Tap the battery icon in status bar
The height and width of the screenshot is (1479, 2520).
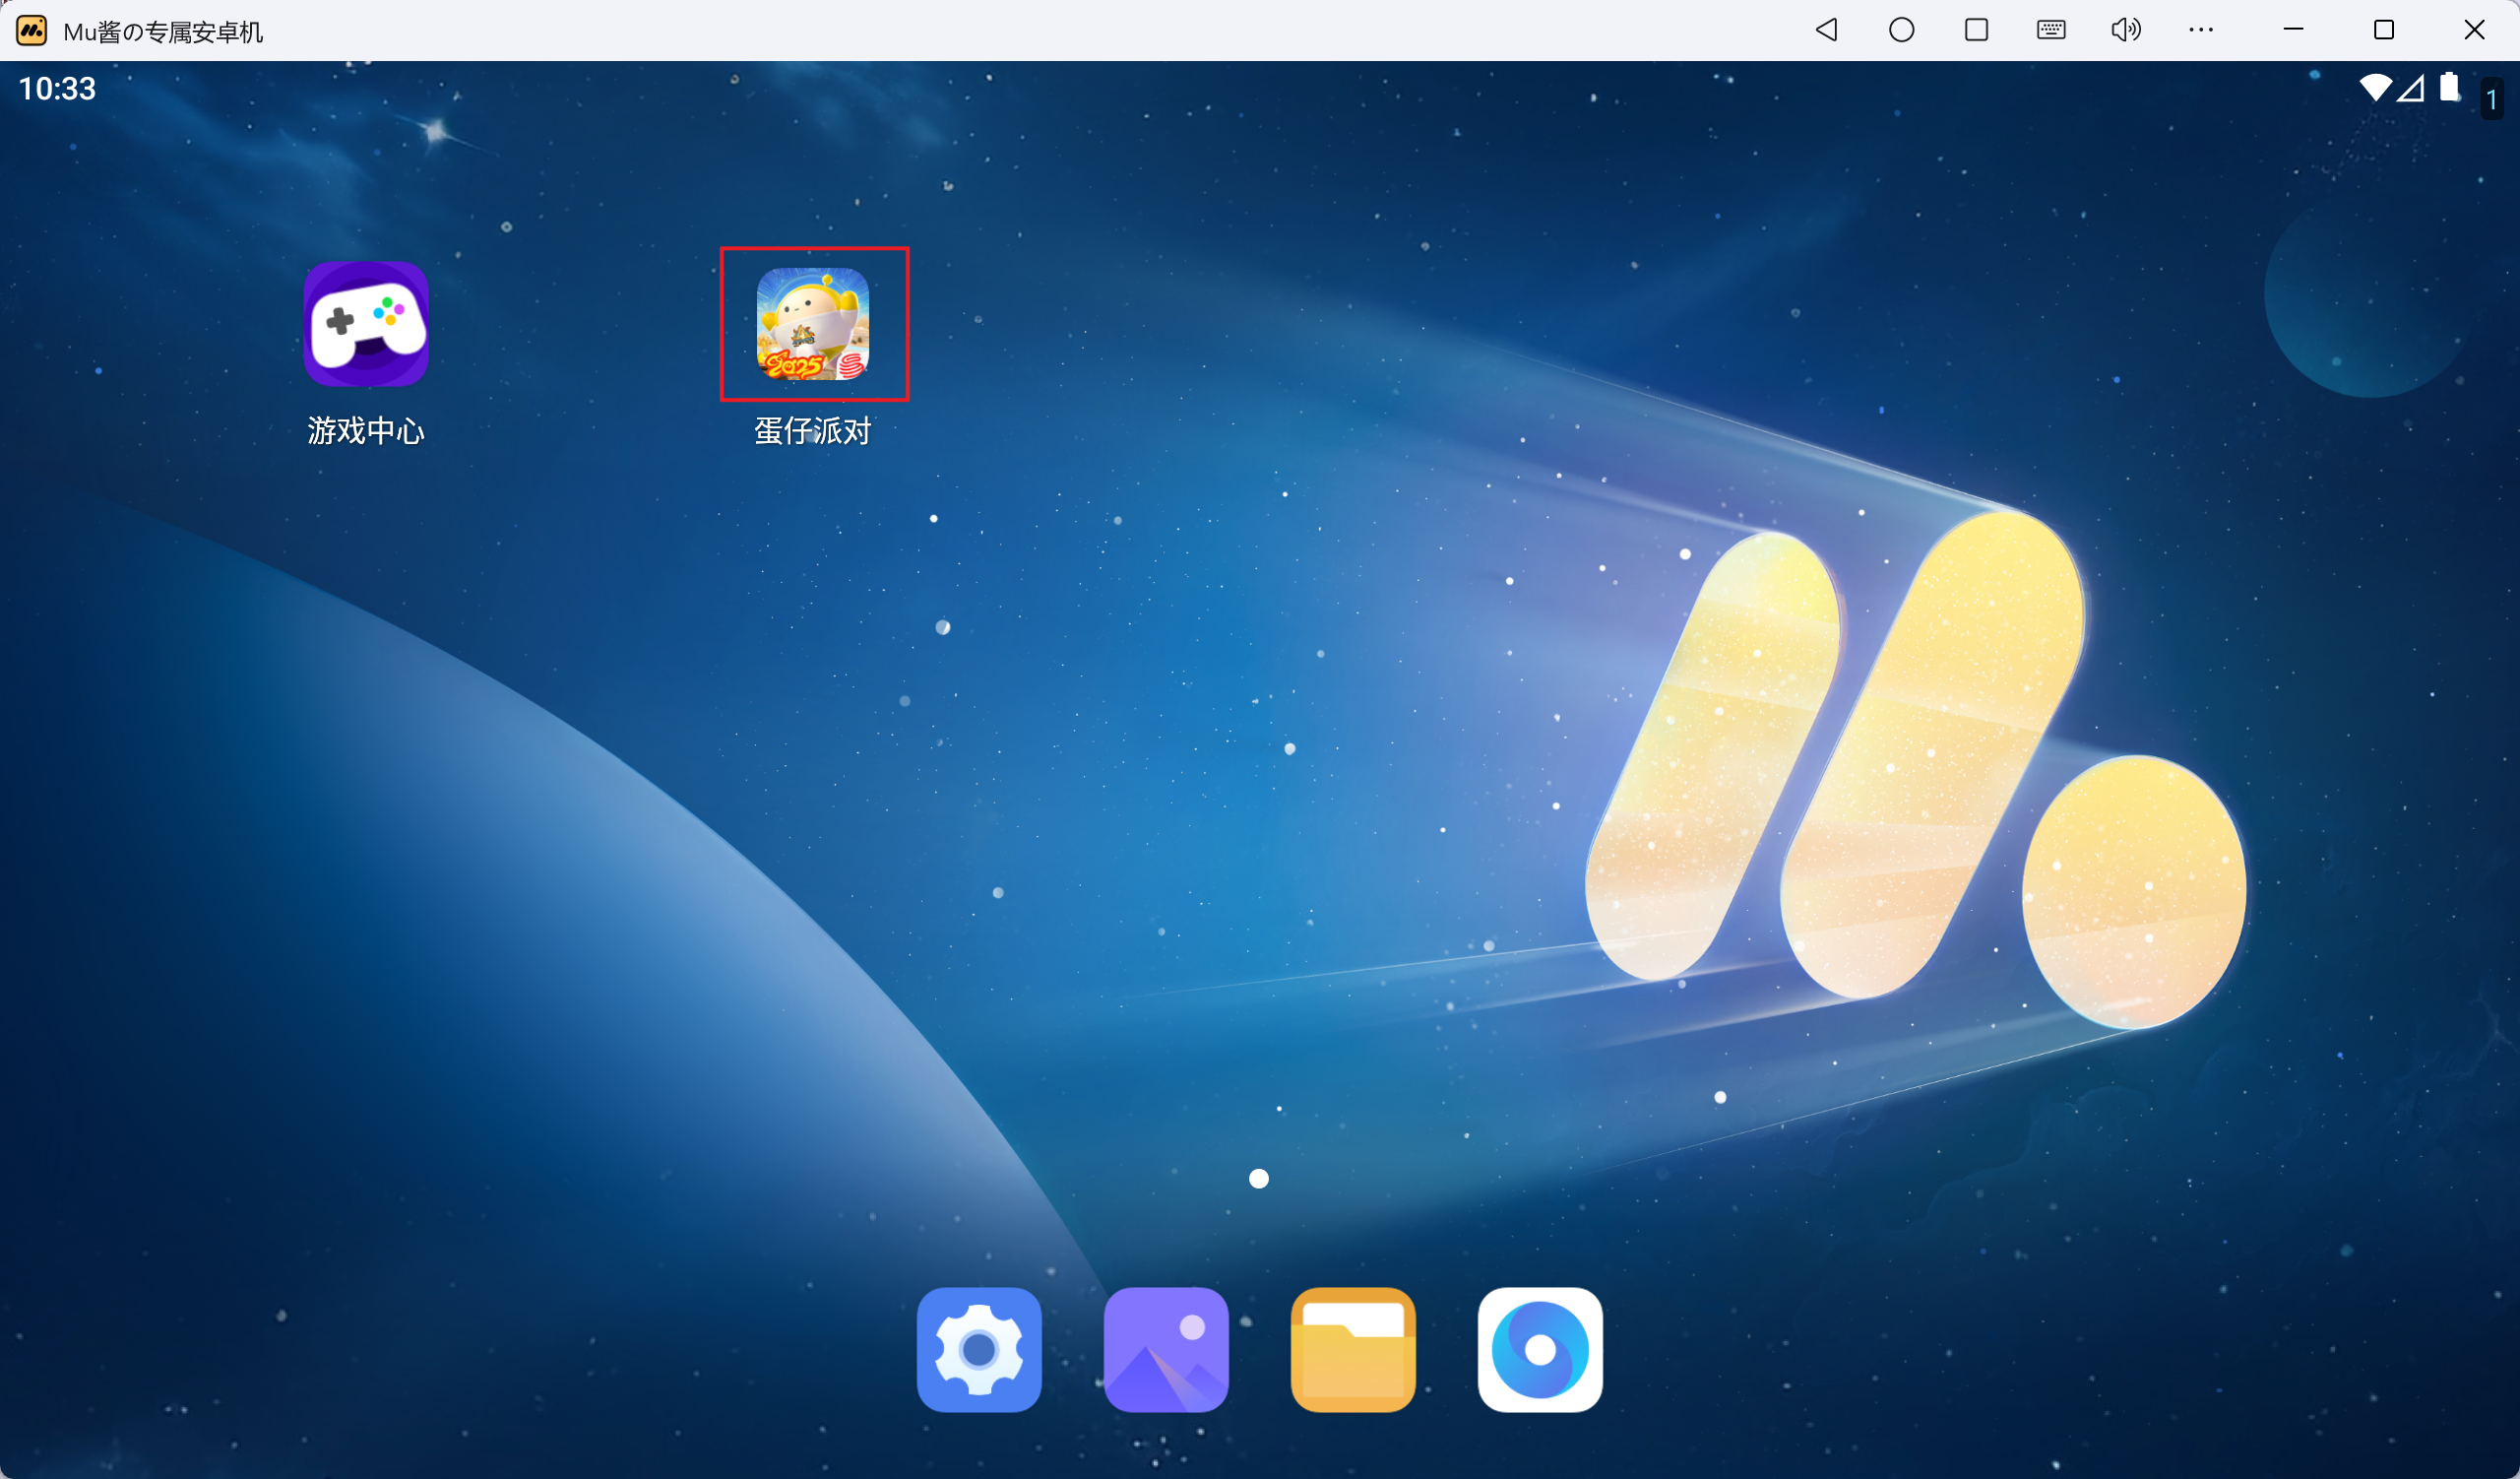point(2449,88)
